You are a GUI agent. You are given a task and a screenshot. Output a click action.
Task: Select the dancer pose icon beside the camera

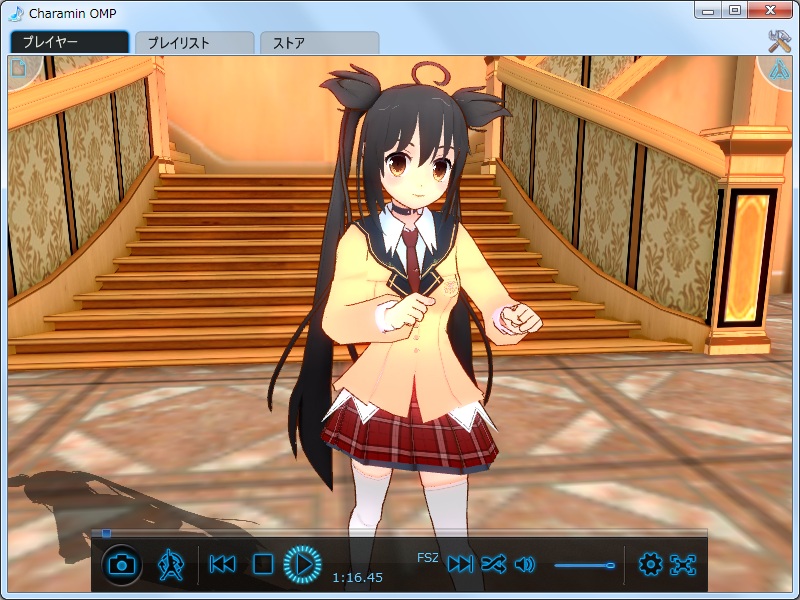click(170, 564)
